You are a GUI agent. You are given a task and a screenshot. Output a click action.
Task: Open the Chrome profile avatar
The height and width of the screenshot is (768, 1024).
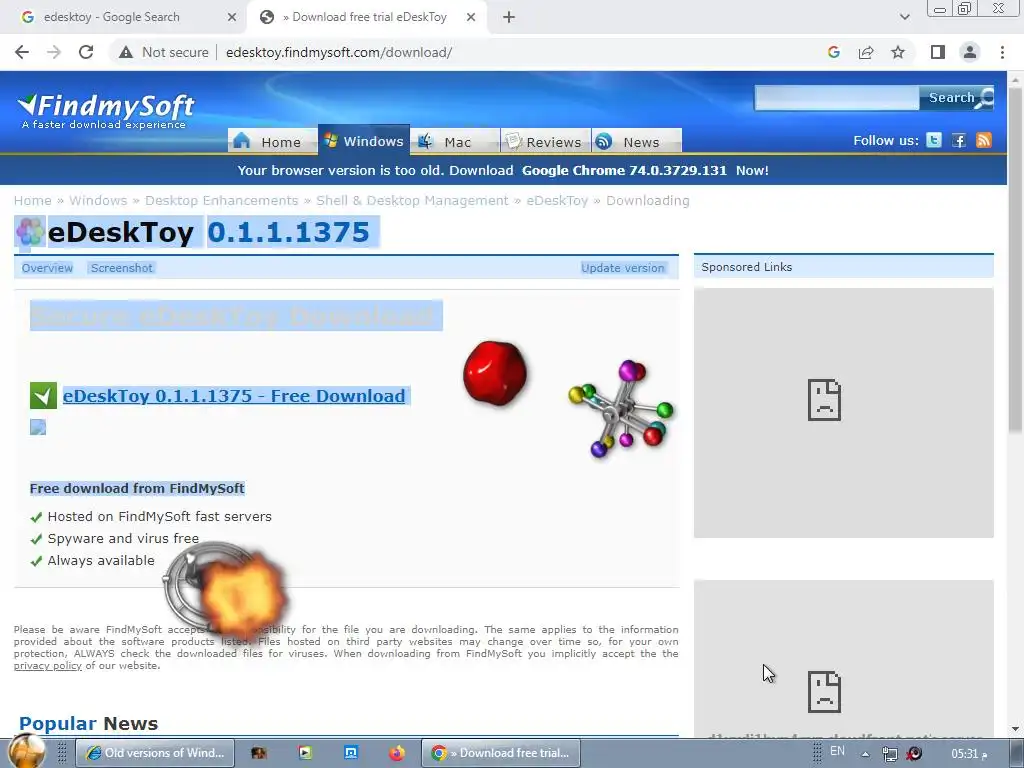coord(970,52)
